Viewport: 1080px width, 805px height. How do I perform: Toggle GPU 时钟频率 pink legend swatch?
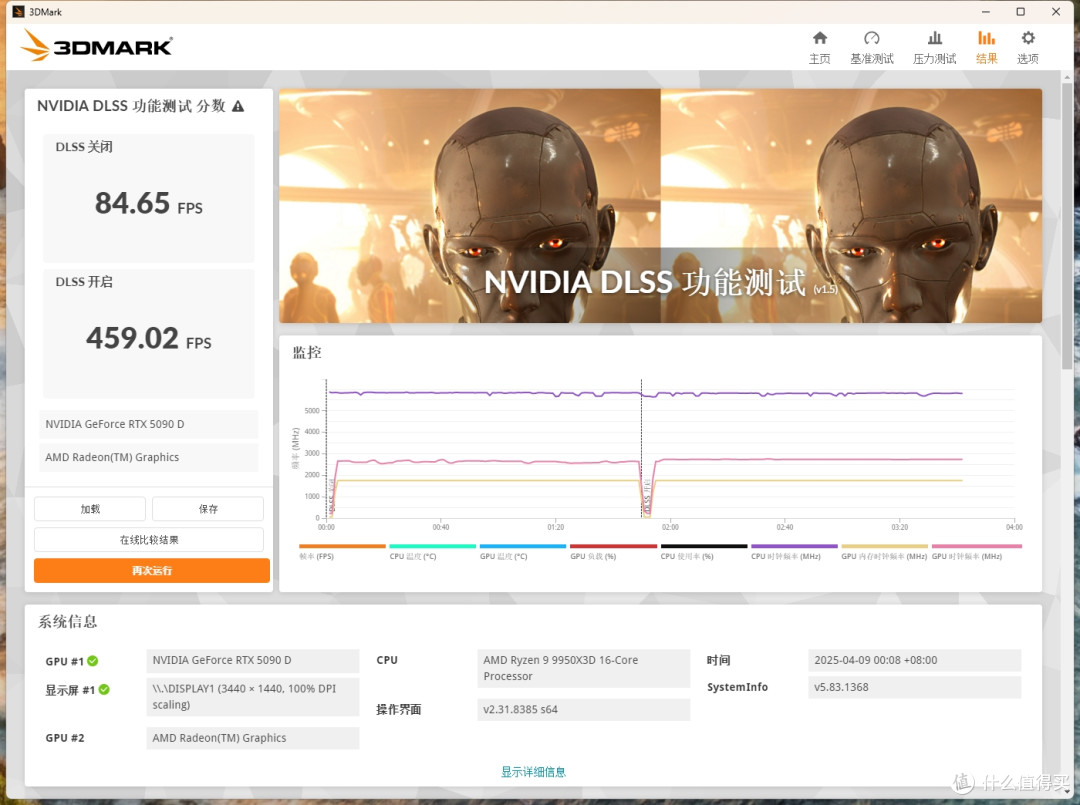click(x=977, y=546)
